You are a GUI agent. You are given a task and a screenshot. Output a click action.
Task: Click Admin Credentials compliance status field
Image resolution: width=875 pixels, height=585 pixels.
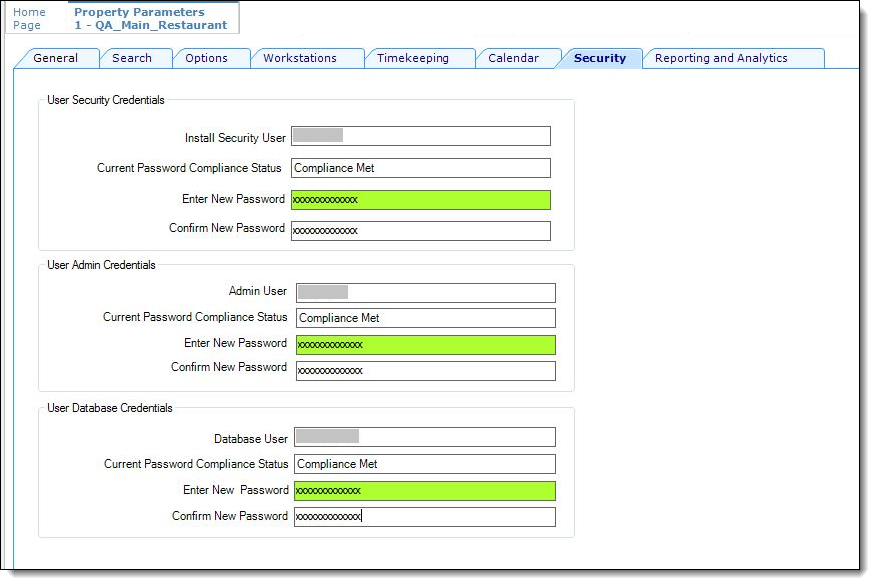426,318
